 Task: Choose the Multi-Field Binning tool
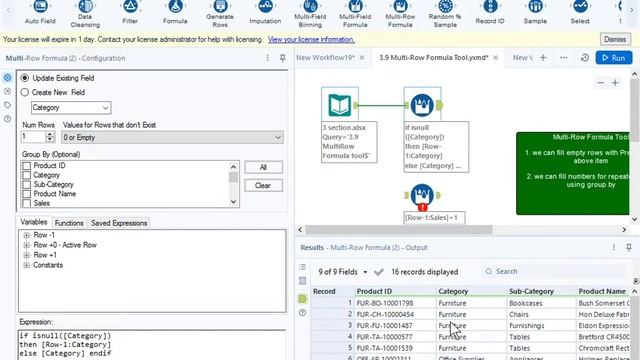310,6
